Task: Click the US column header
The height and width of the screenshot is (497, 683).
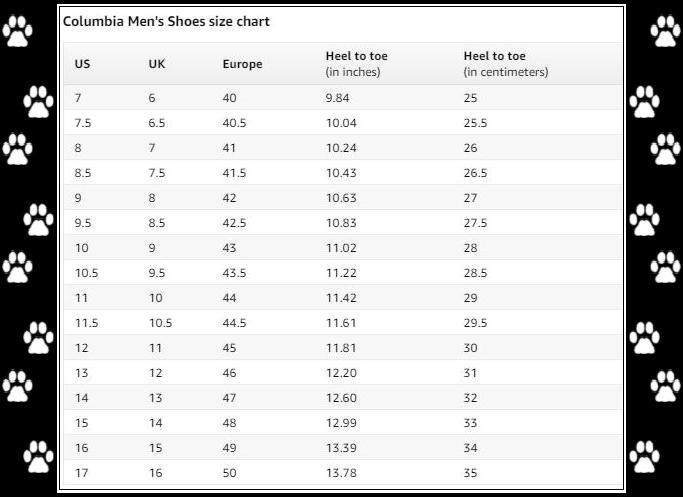Action: [82, 64]
